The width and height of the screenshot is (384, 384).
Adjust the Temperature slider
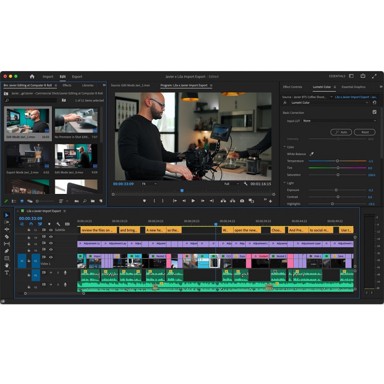337,161
